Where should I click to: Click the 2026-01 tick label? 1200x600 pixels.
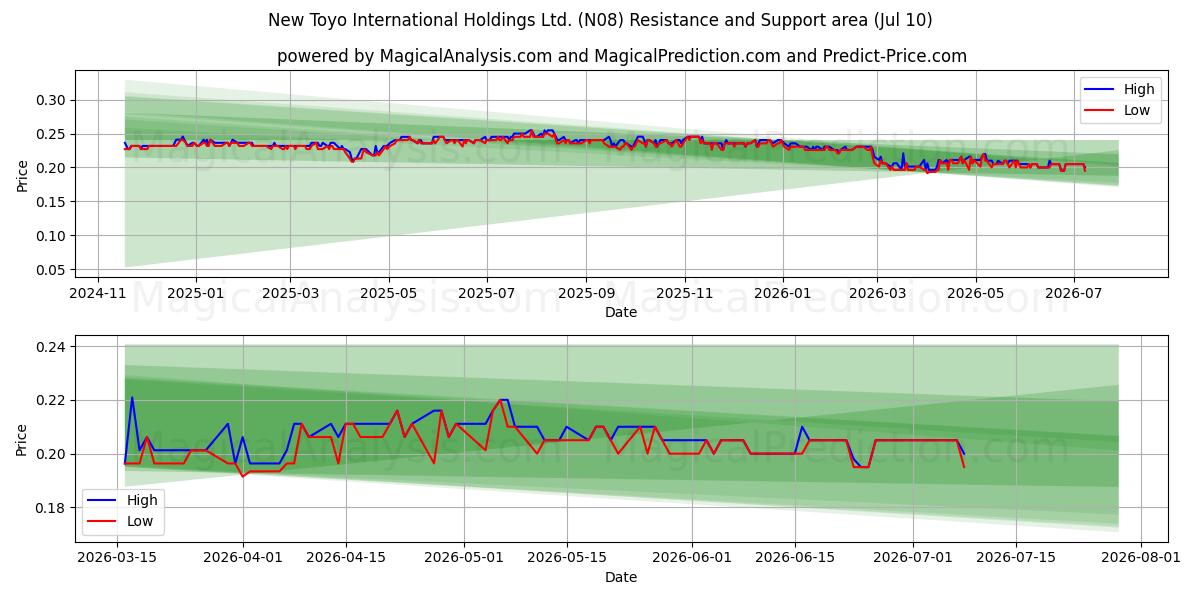pos(782,294)
